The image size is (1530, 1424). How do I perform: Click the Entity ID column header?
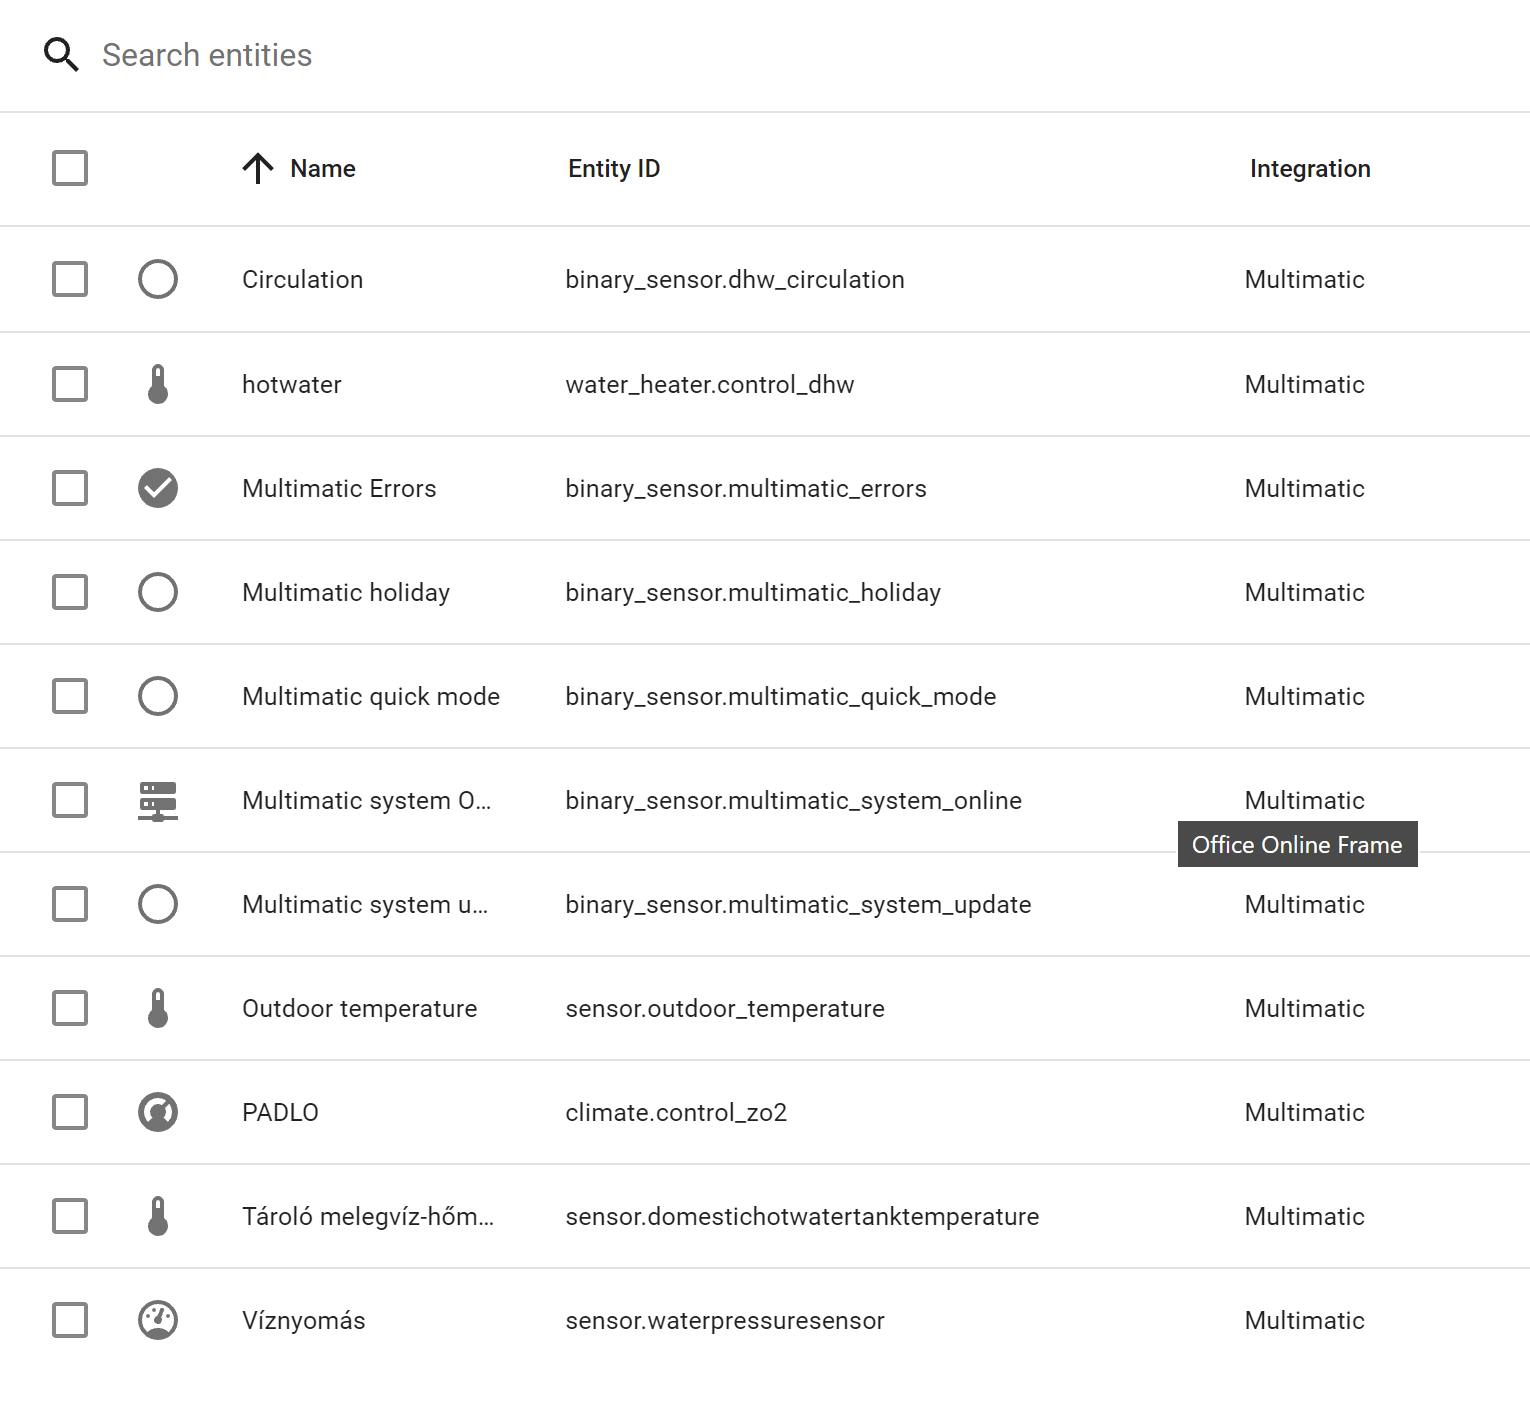(614, 168)
